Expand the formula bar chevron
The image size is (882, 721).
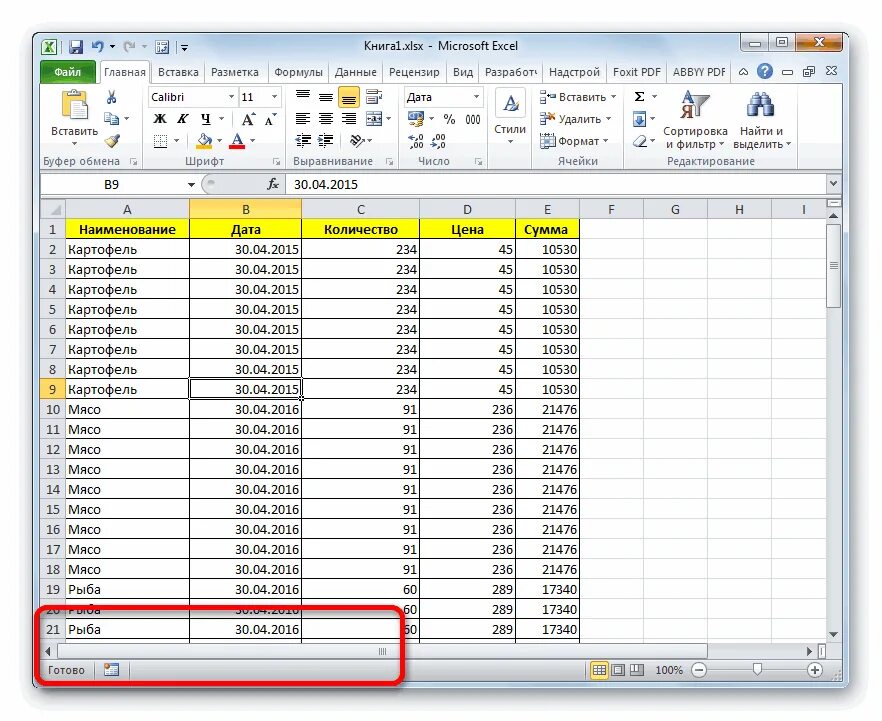[x=833, y=183]
